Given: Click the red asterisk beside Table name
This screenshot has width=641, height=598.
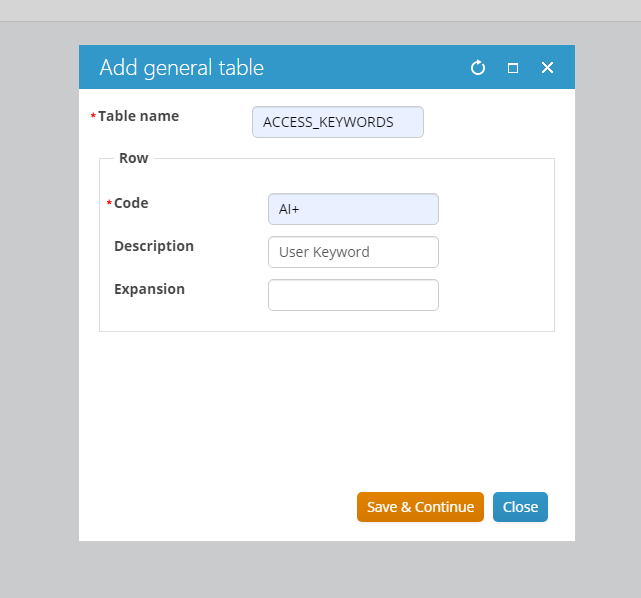Looking at the screenshot, I should [x=94, y=117].
